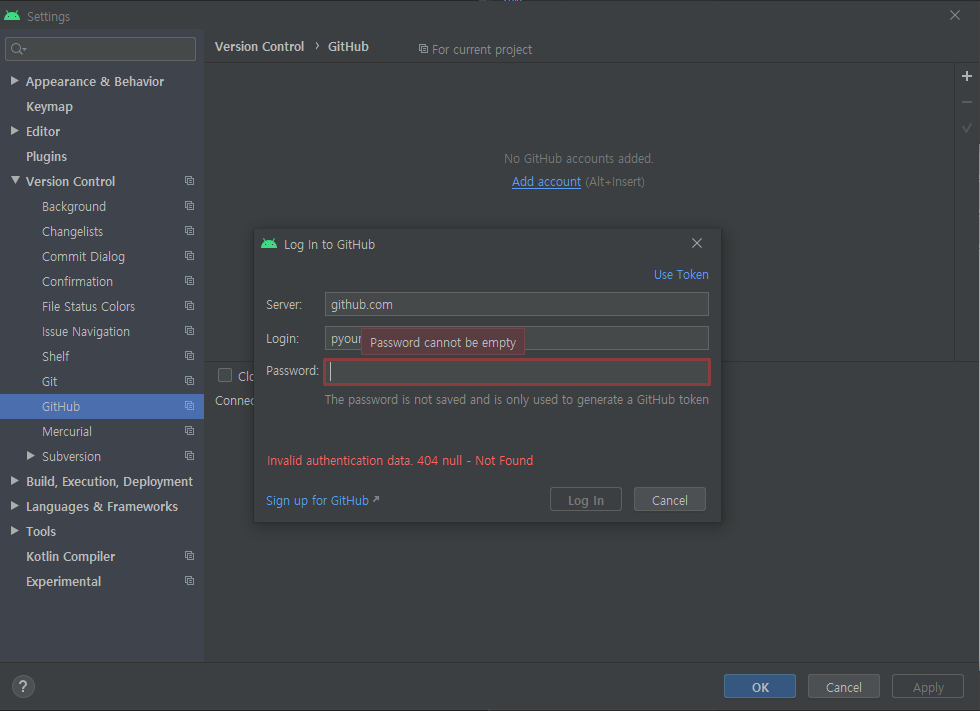This screenshot has width=980, height=711.
Task: Click the checkmark set-default icon
Action: [966, 127]
